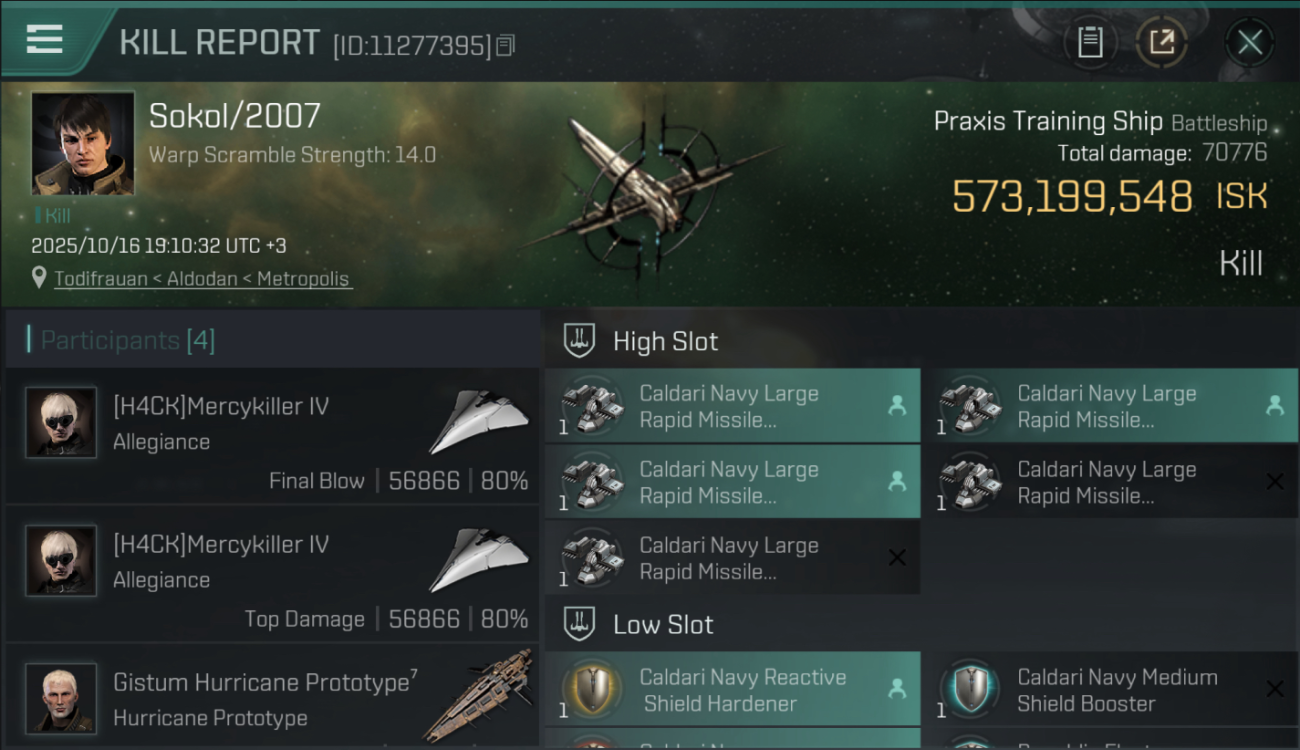Click the Low Slot section icon
1300x750 pixels.
click(579, 625)
